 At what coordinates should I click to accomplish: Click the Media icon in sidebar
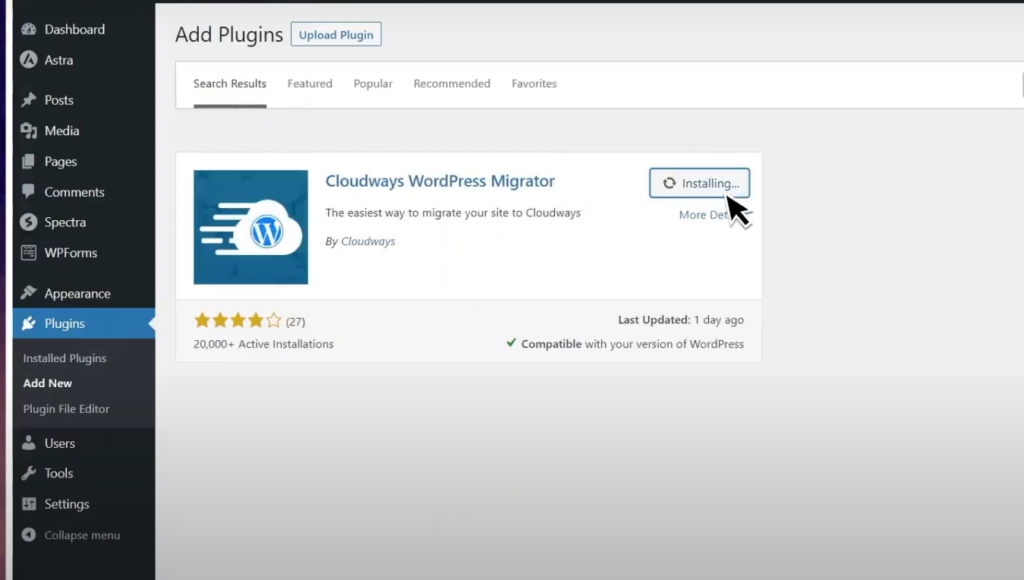(x=29, y=131)
